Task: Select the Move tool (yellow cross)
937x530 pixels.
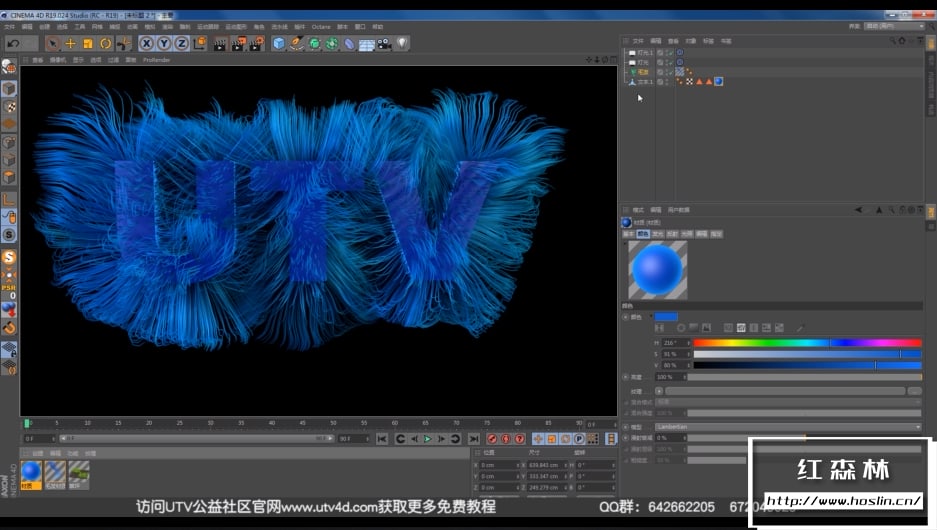Action: coord(71,44)
